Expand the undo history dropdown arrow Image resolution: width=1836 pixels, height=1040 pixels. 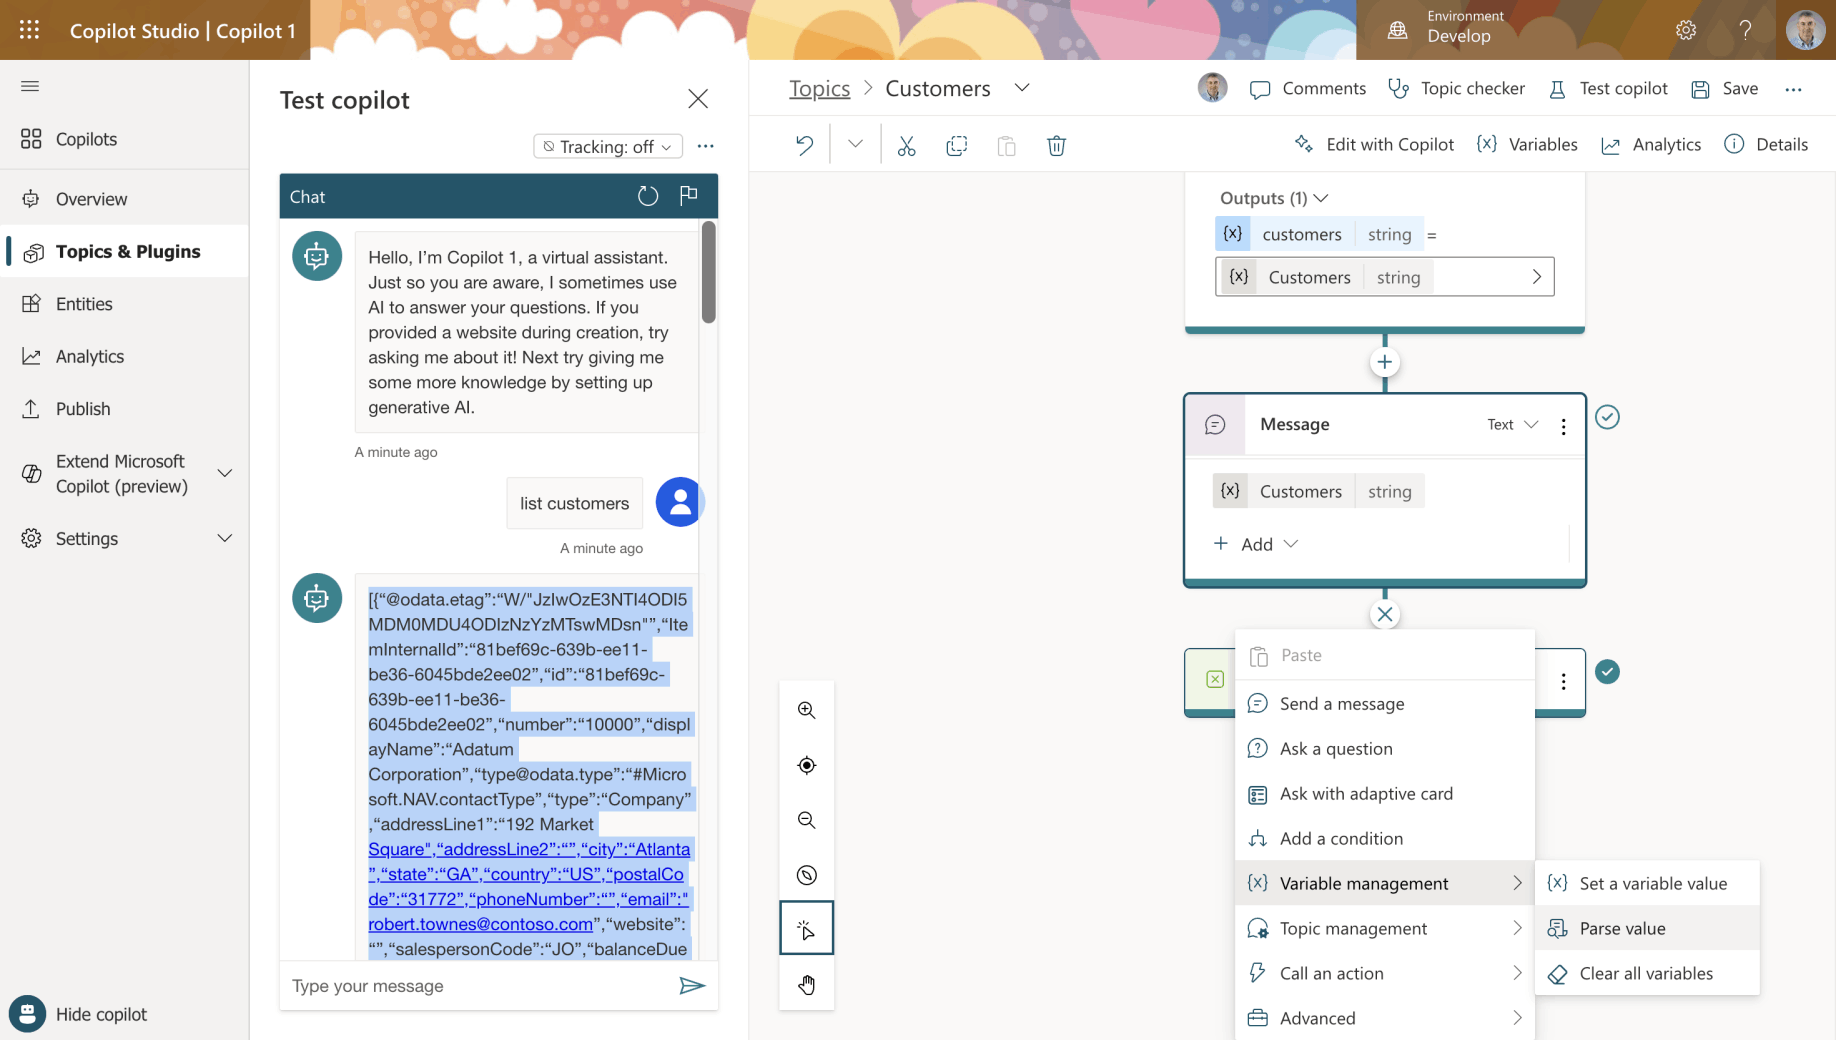coord(855,145)
